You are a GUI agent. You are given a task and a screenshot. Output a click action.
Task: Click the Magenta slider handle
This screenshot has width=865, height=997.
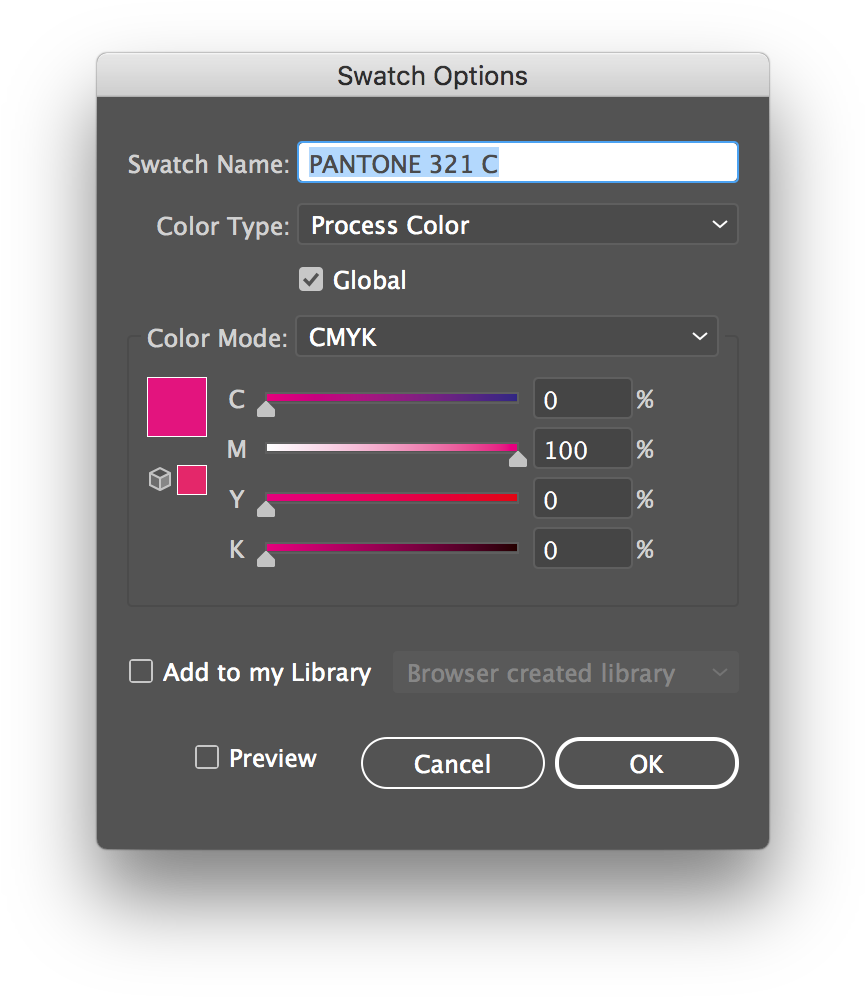pyautogui.click(x=518, y=458)
